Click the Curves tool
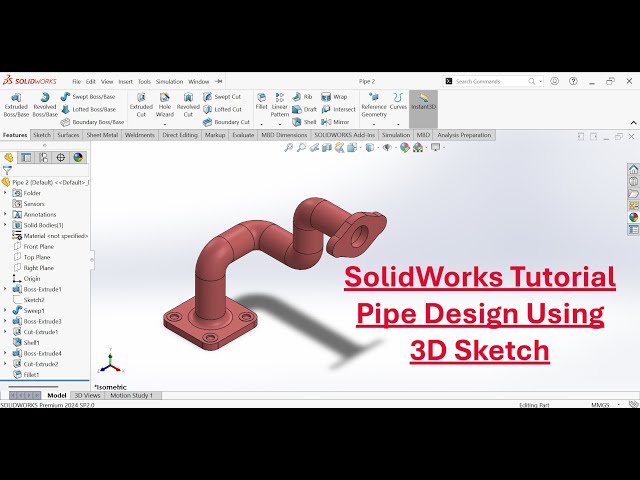This screenshot has height=480, width=640. click(398, 102)
